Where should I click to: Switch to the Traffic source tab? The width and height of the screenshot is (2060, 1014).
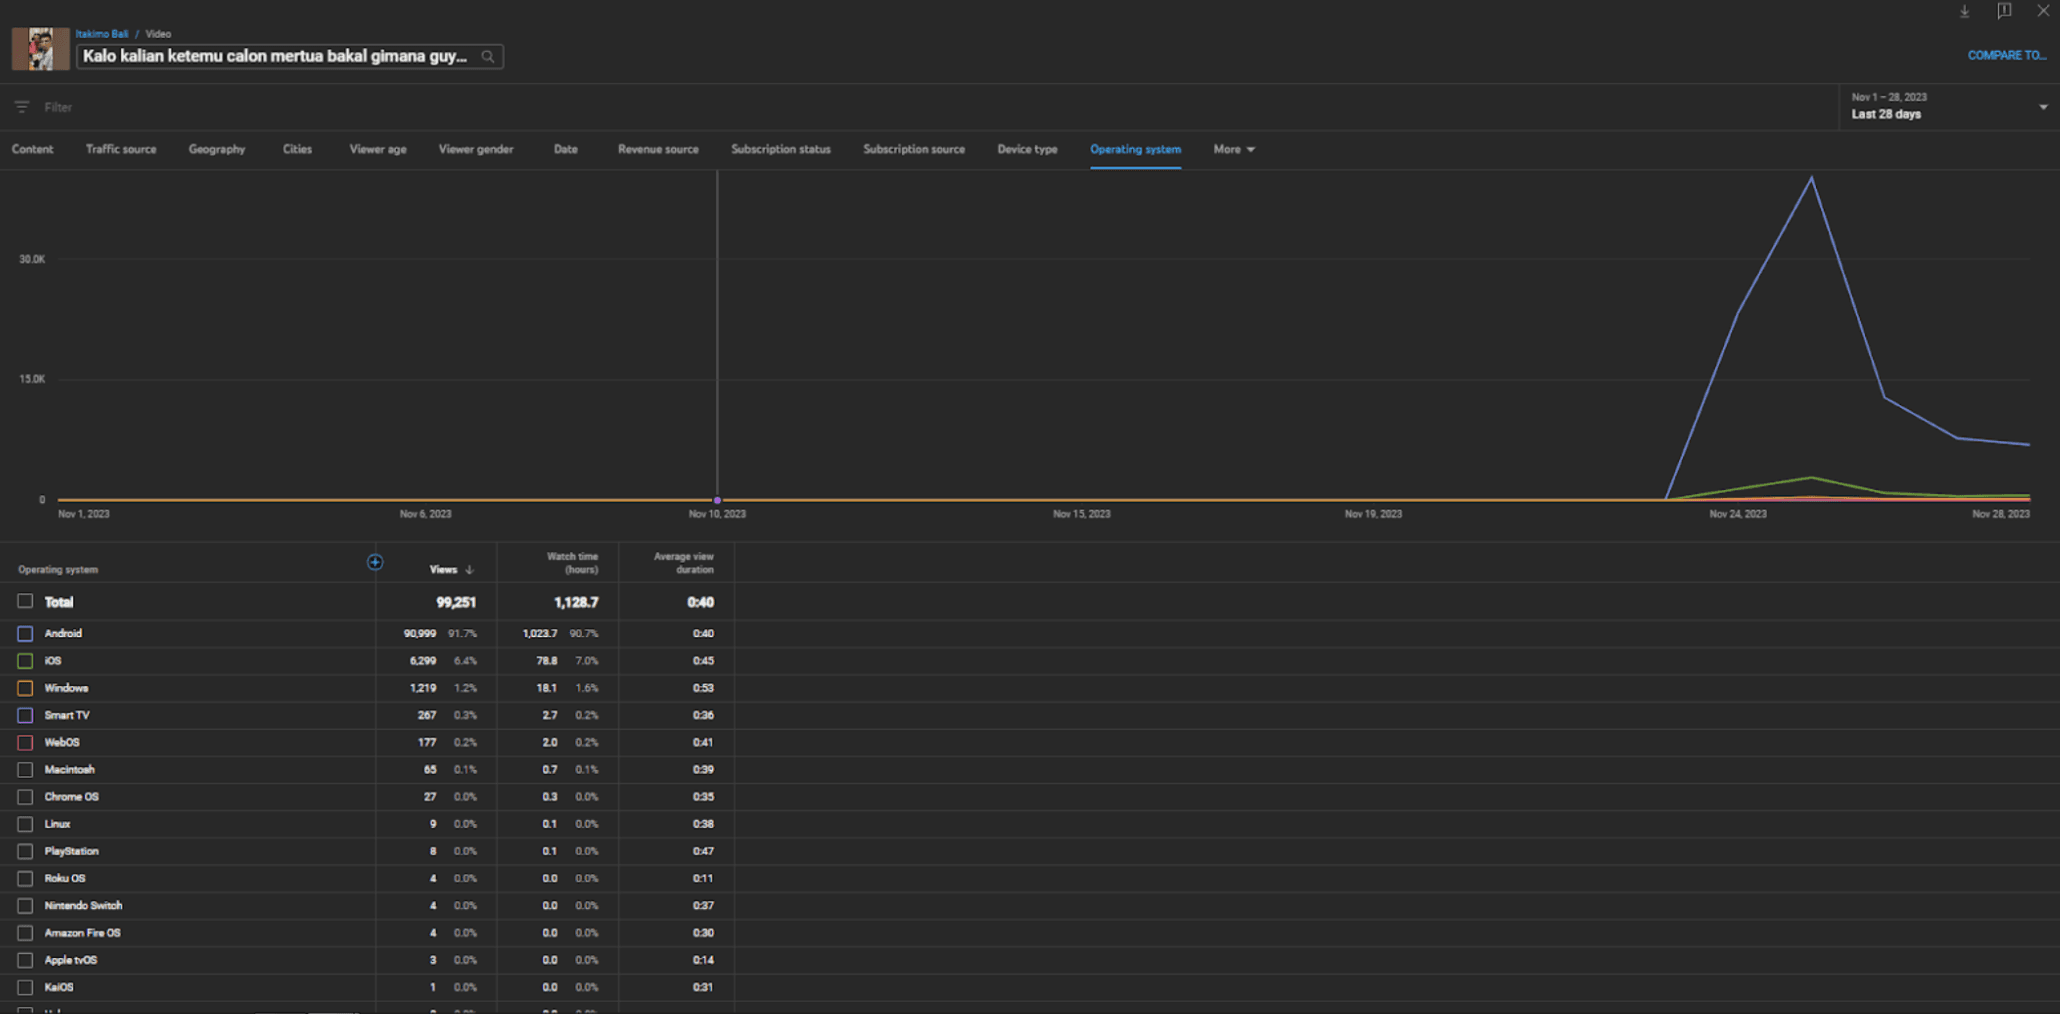tap(121, 149)
